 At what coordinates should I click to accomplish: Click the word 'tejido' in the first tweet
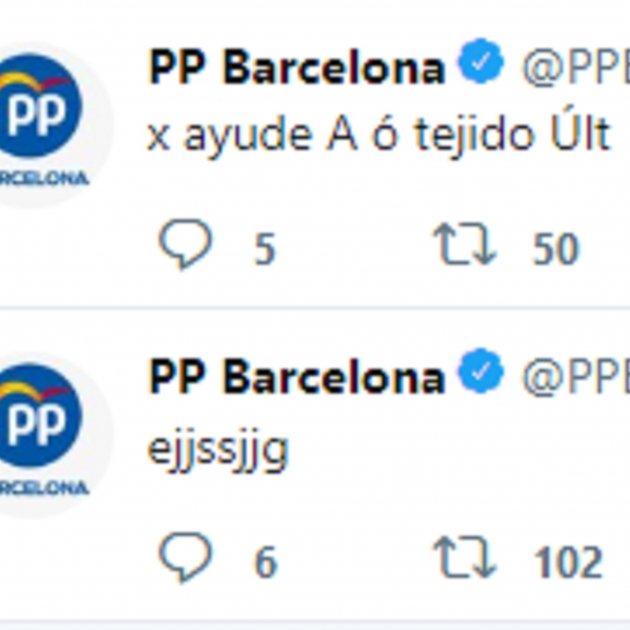pos(474,135)
